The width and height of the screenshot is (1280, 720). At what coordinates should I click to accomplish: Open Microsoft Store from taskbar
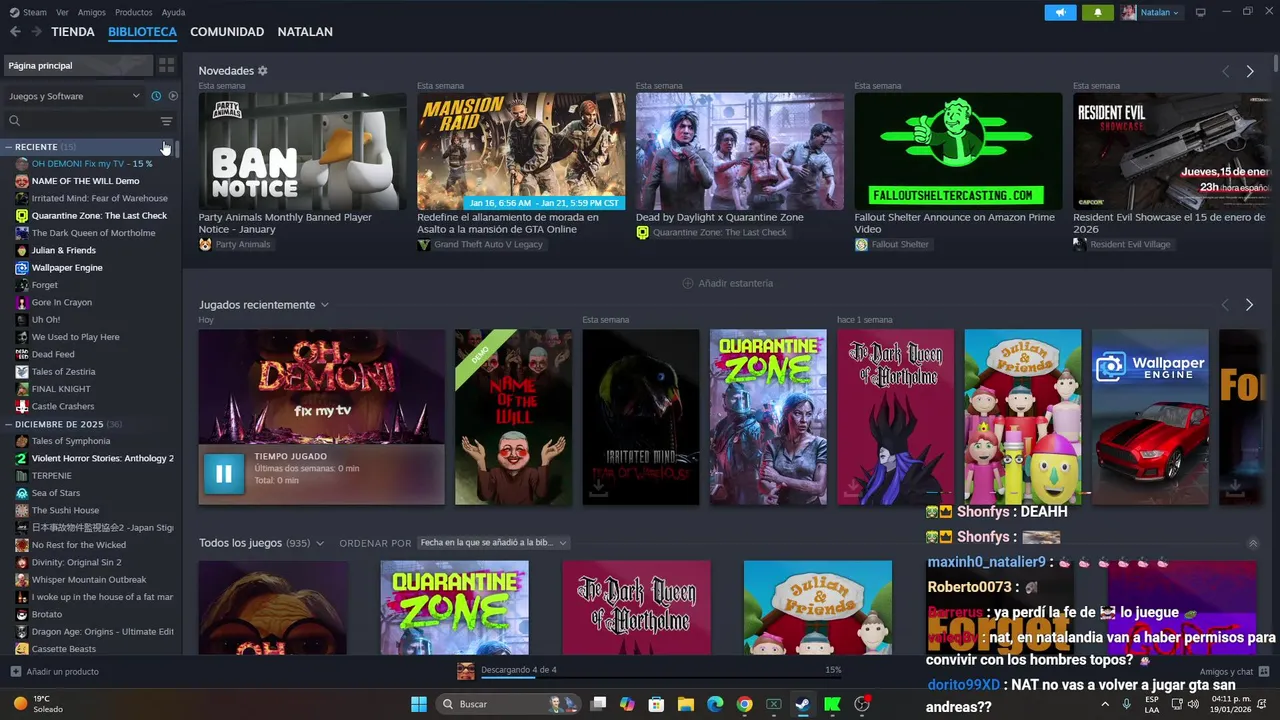656,704
